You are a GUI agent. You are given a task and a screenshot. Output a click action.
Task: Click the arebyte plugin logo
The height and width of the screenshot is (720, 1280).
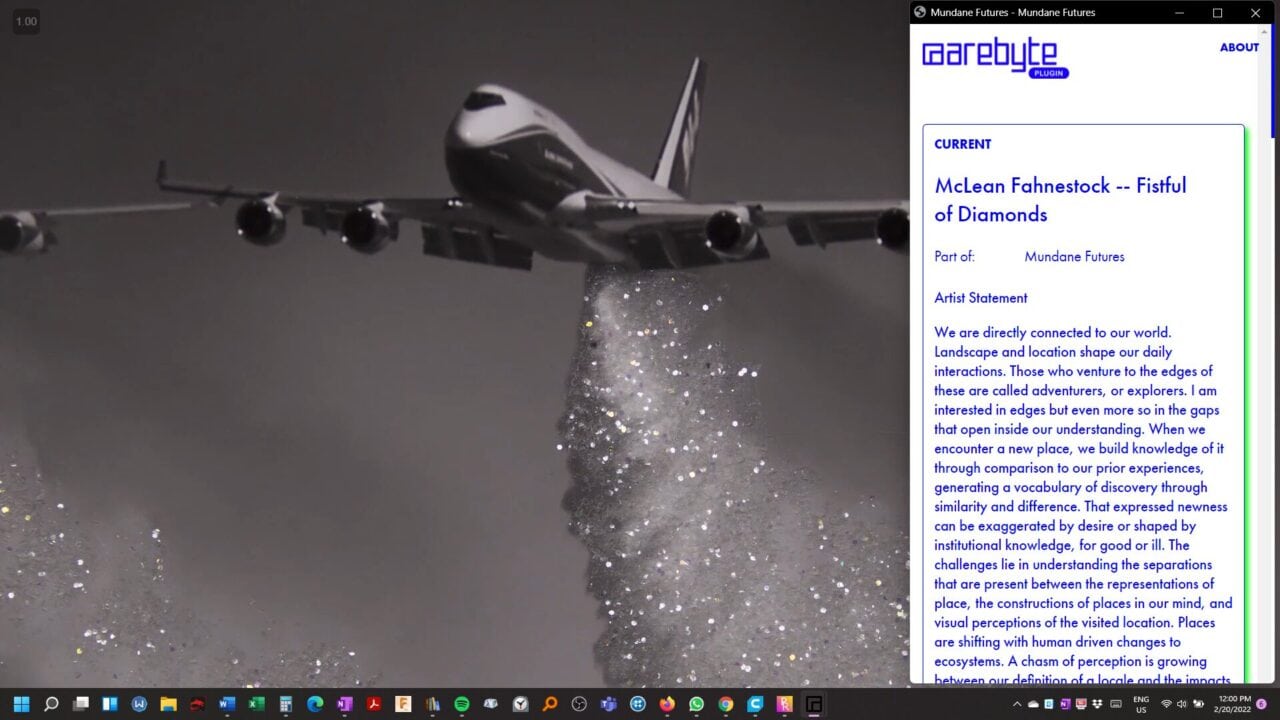click(x=995, y=57)
